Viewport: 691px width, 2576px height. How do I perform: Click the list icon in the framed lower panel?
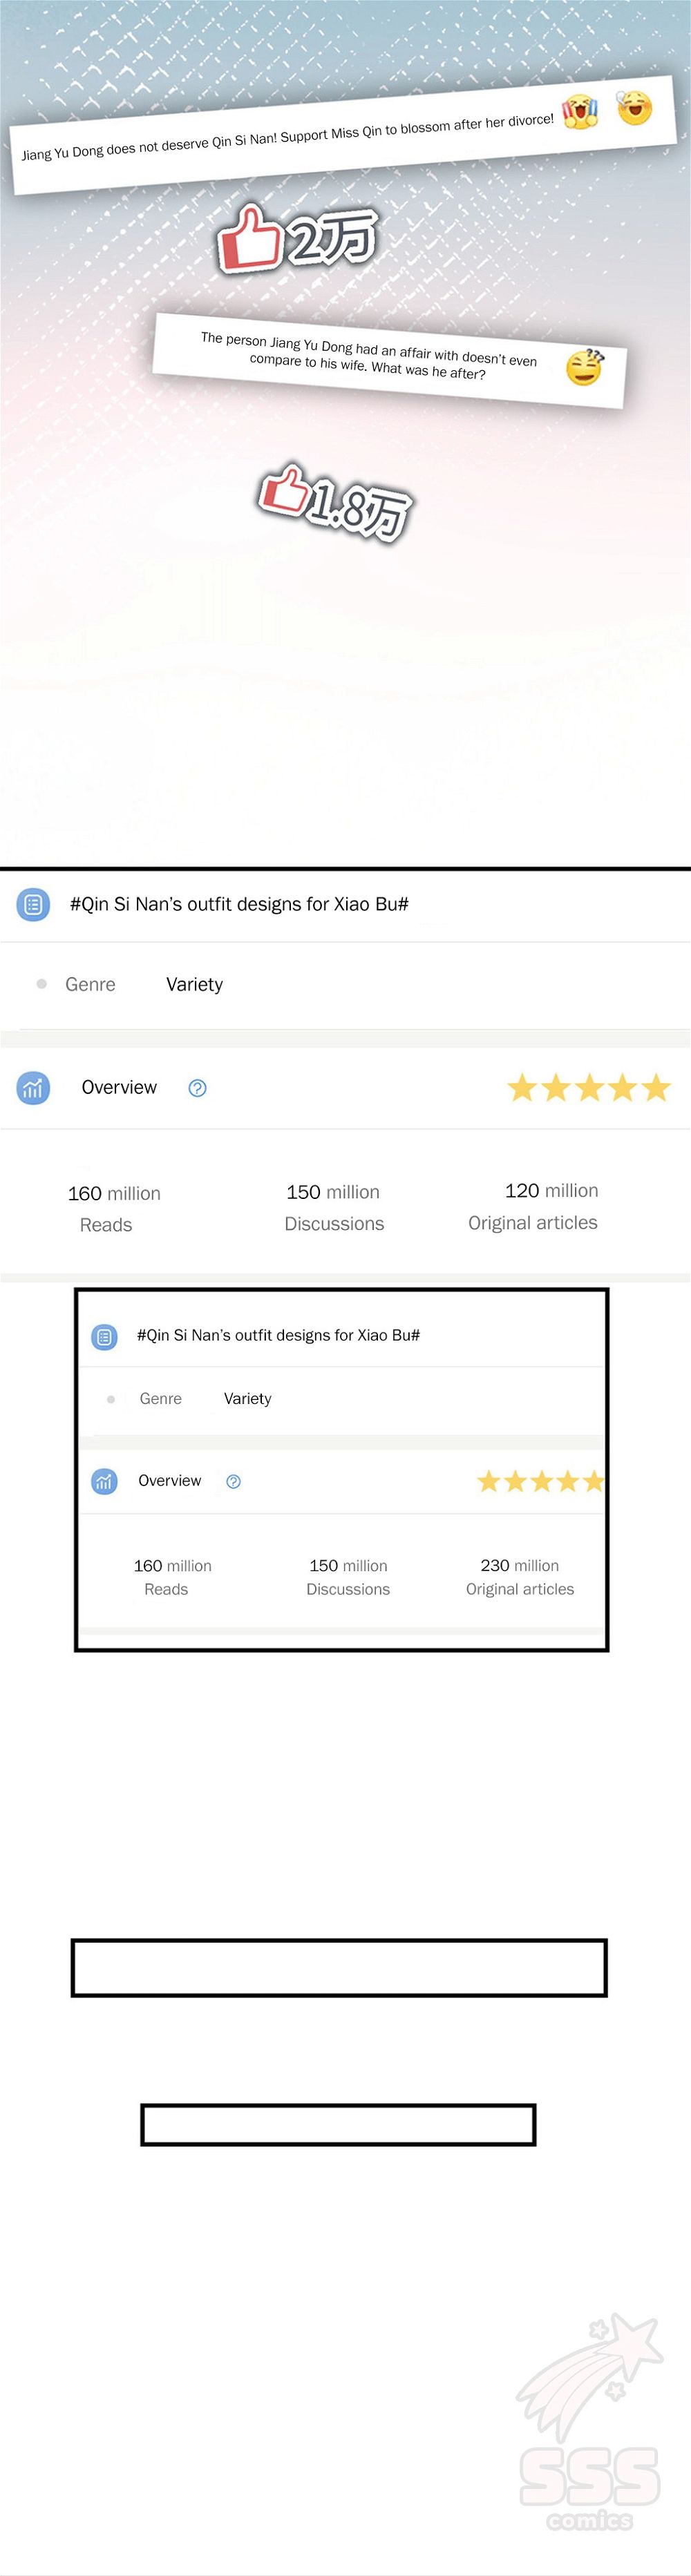pyautogui.click(x=104, y=1336)
